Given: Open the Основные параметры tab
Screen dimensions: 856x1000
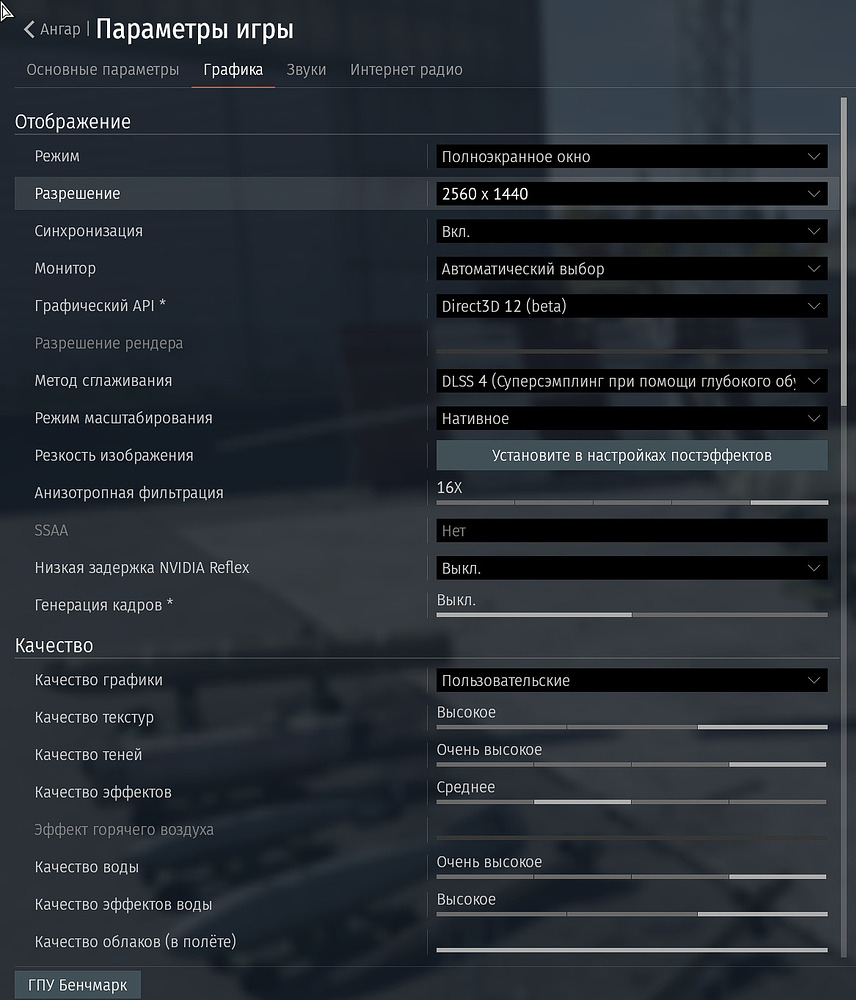Looking at the screenshot, I should click(103, 70).
